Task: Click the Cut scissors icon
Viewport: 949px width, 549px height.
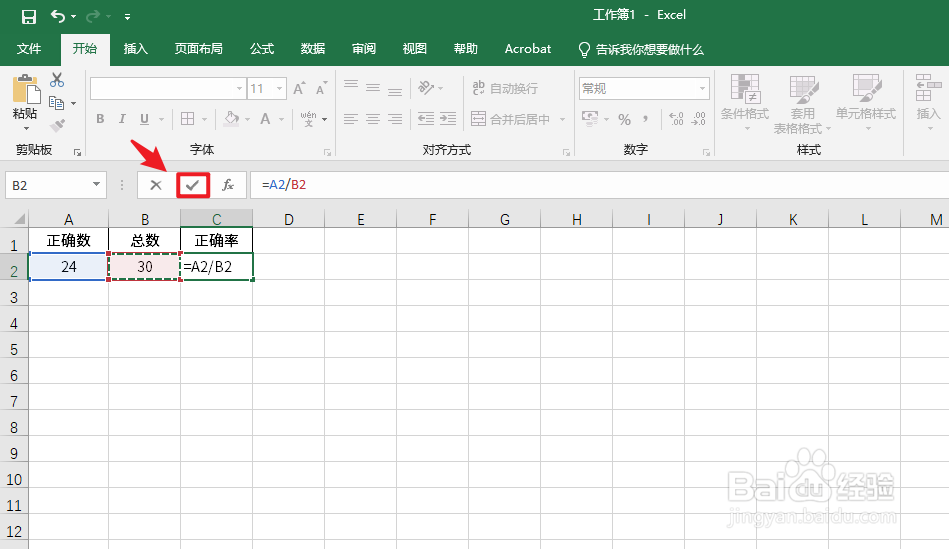Action: pos(57,80)
